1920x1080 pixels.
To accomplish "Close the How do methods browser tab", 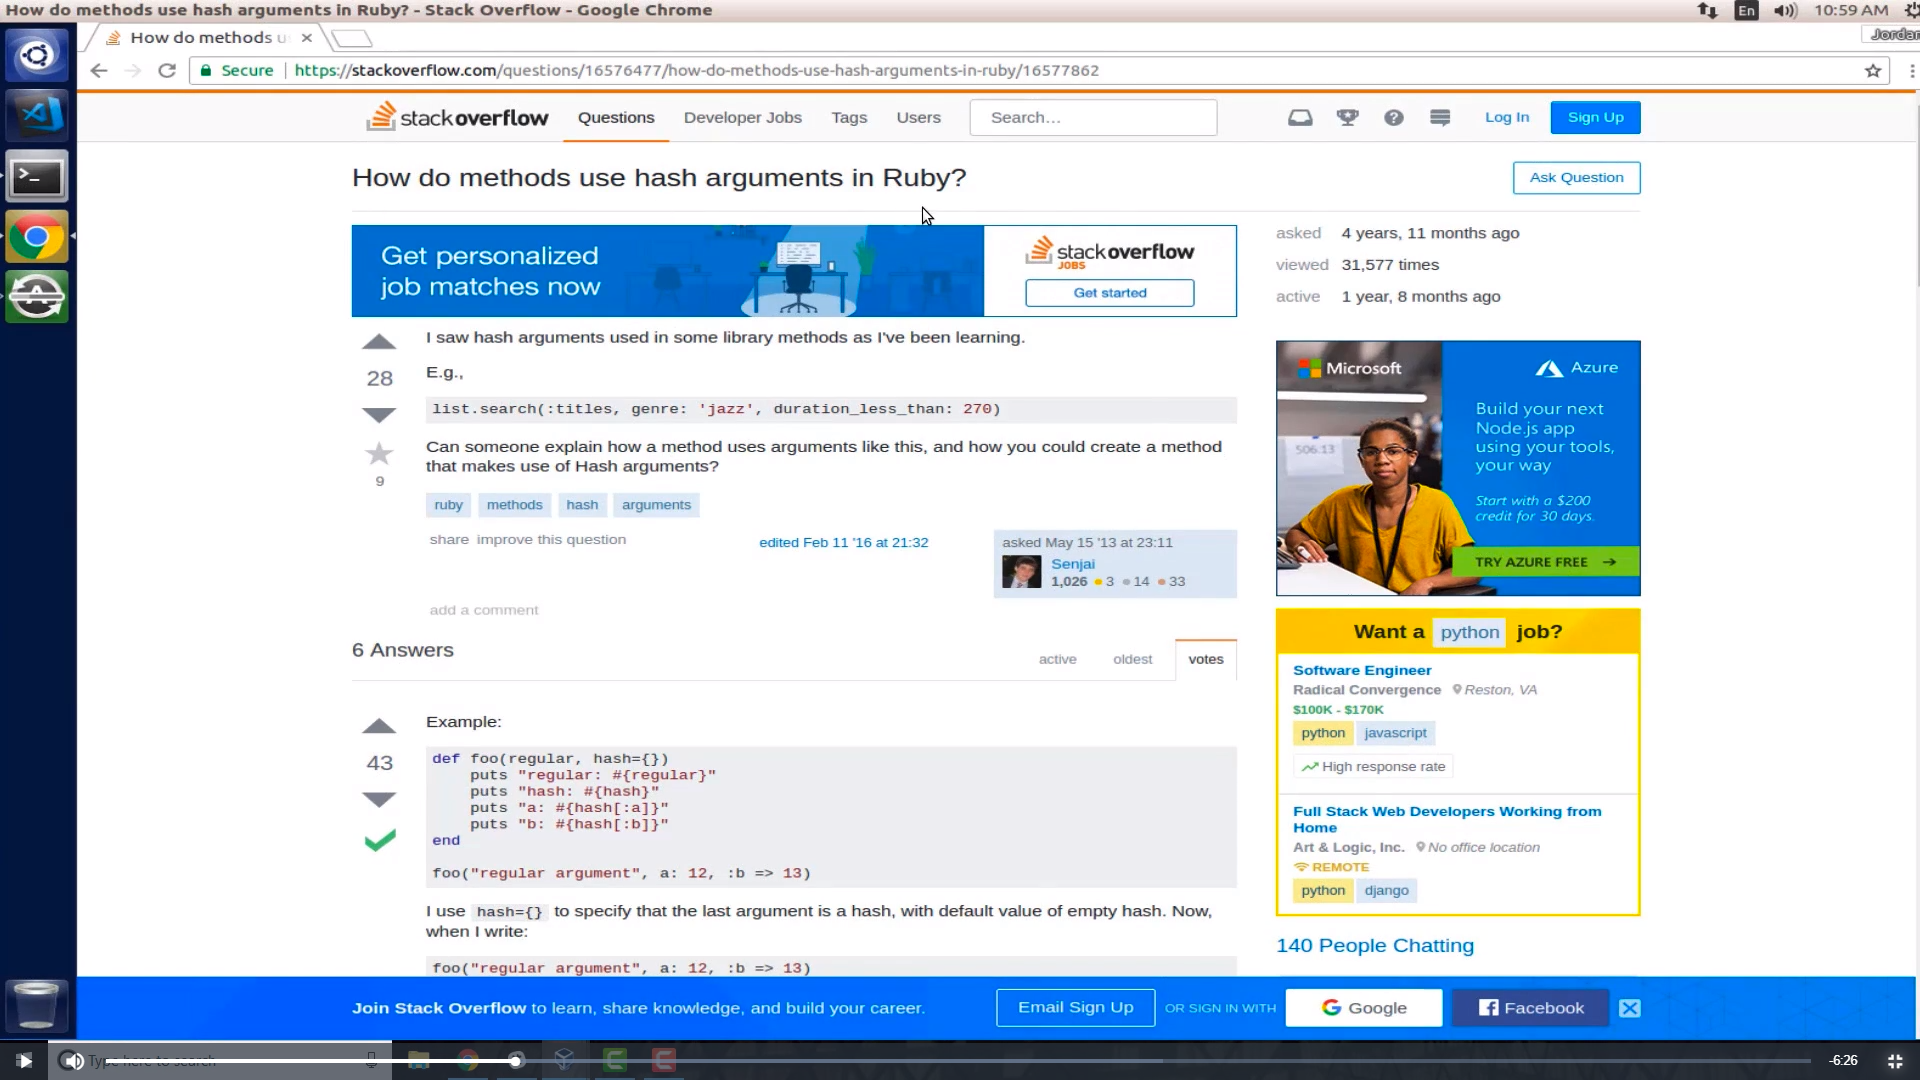I will tap(307, 37).
